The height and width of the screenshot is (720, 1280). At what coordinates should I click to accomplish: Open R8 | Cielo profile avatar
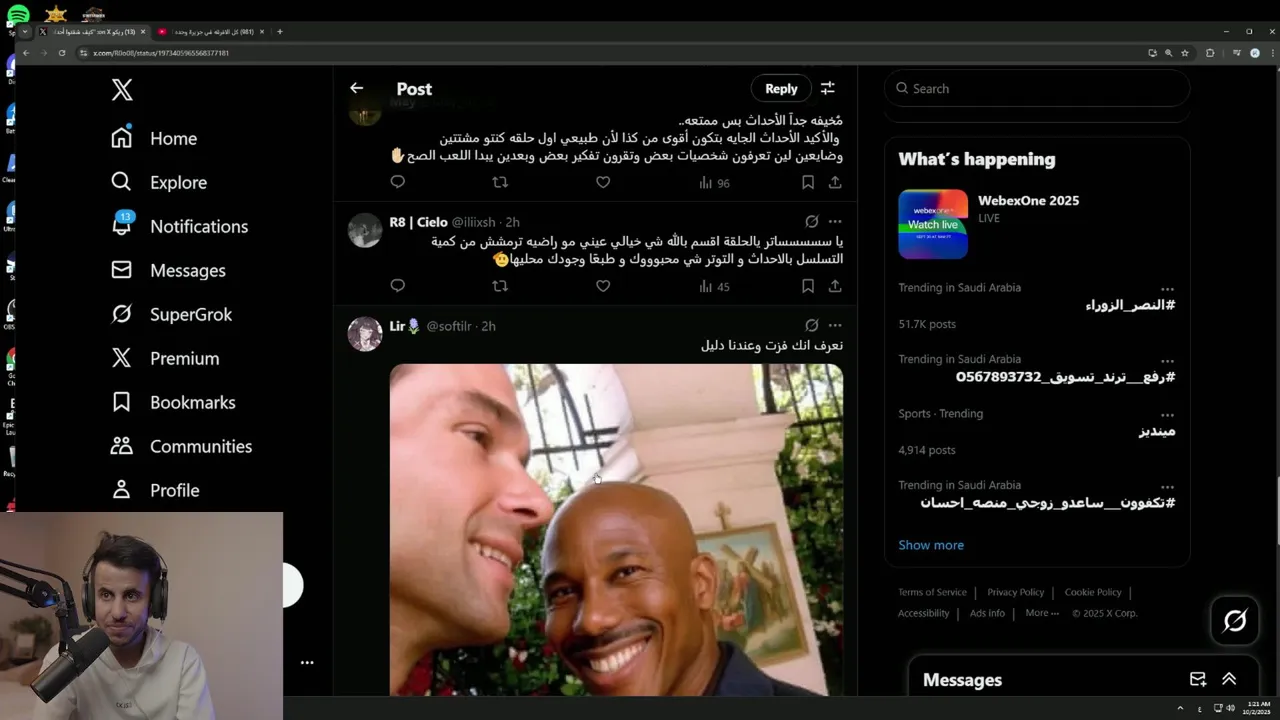point(365,230)
